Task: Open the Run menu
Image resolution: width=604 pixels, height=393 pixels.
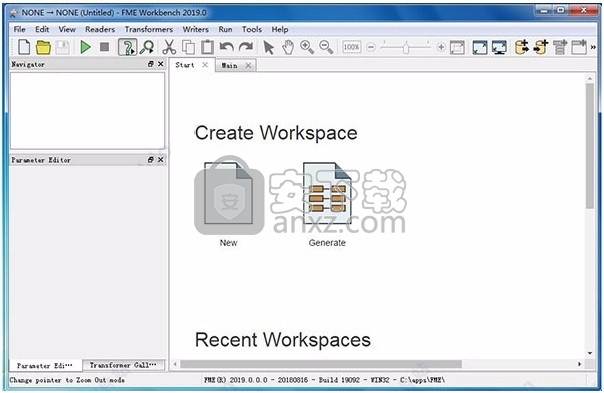Action: [225, 29]
